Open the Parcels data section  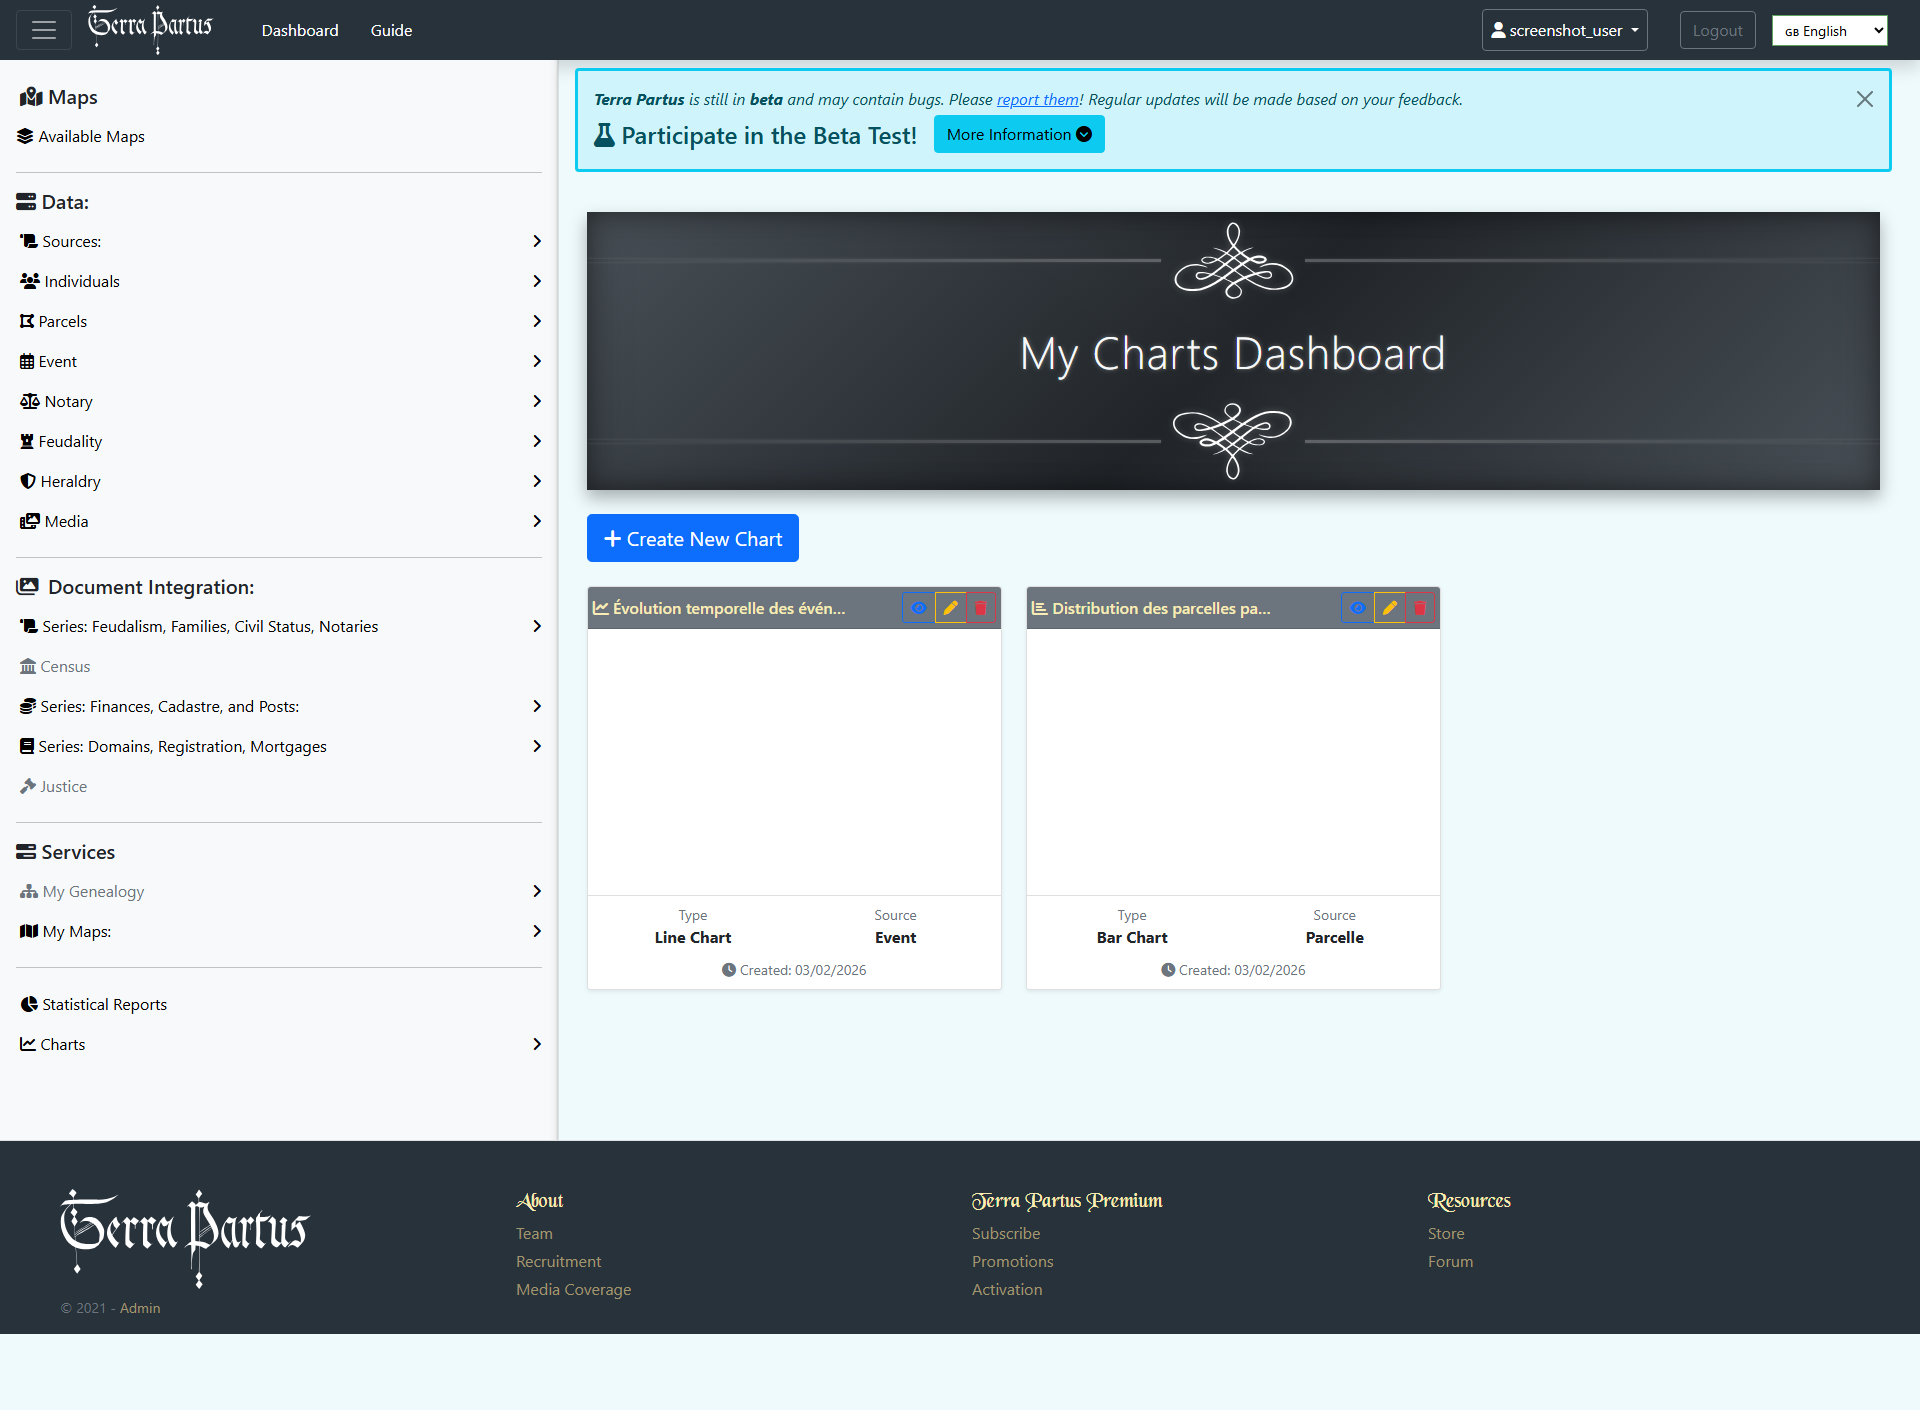pyautogui.click(x=63, y=321)
